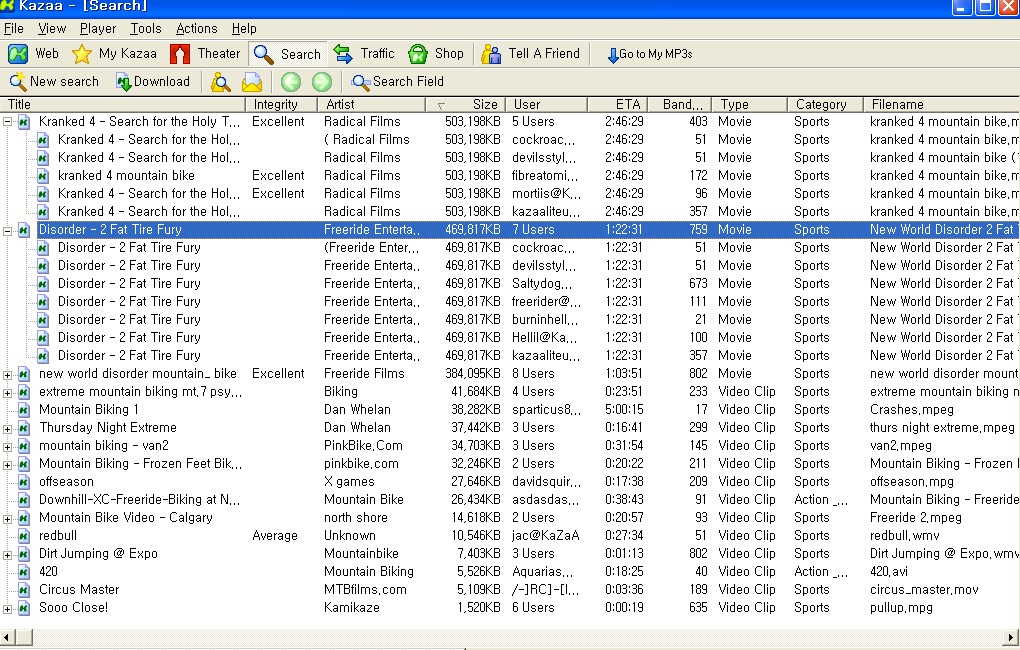Open the Web view in the toolbar
This screenshot has height=650, width=1020.
(34, 54)
